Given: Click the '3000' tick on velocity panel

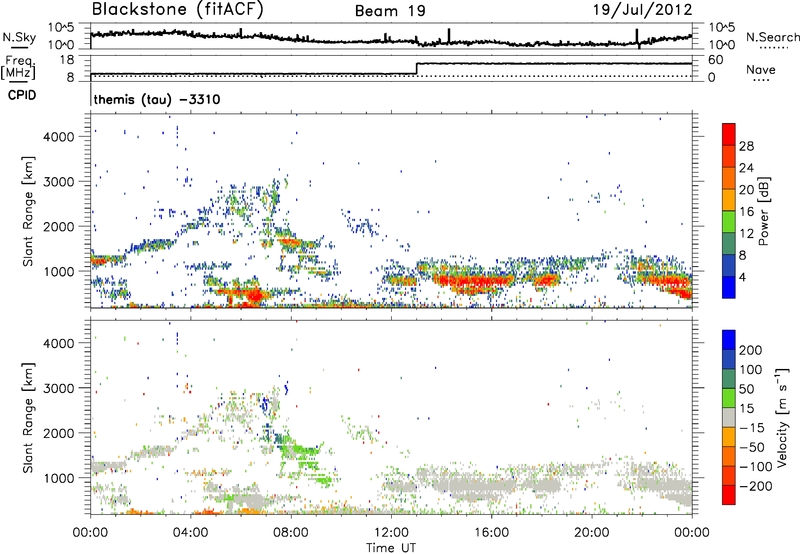Looking at the screenshot, I should (x=59, y=388).
